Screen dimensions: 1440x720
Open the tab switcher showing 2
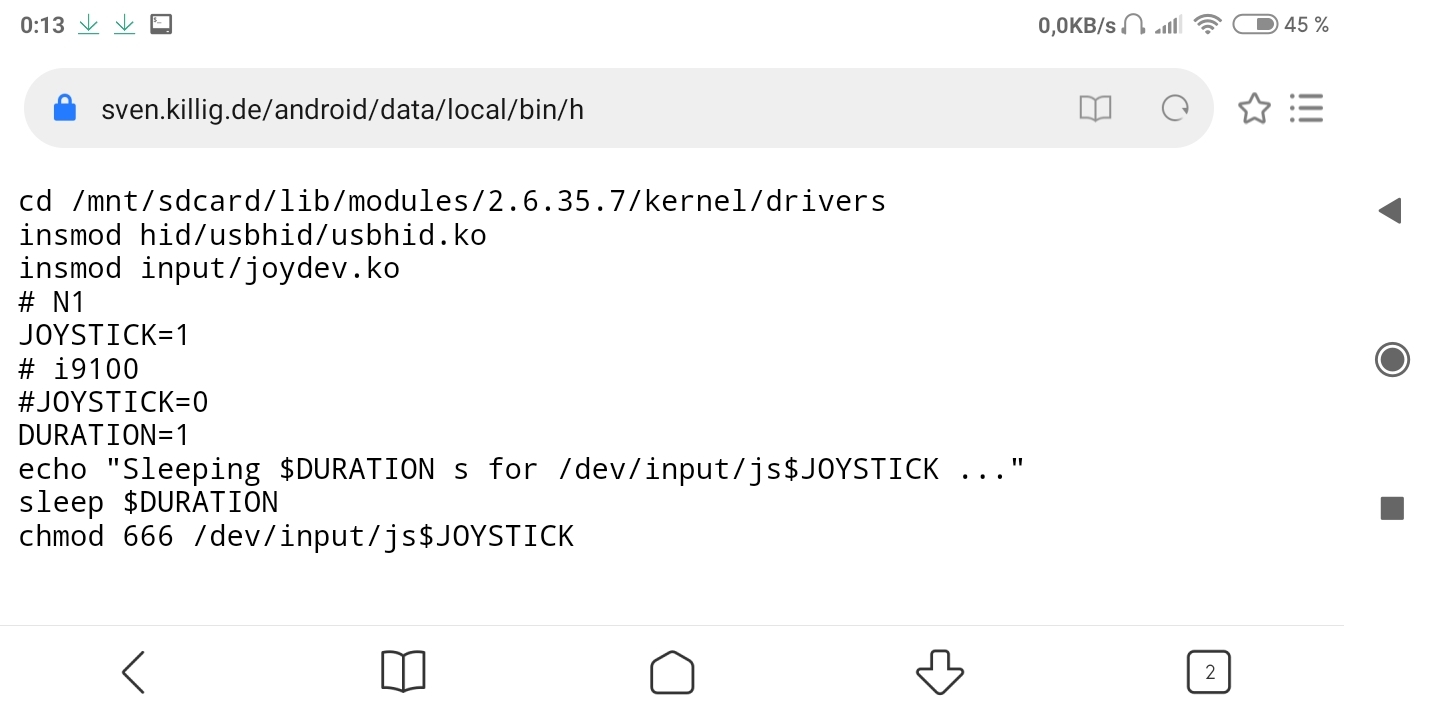[x=1209, y=672]
